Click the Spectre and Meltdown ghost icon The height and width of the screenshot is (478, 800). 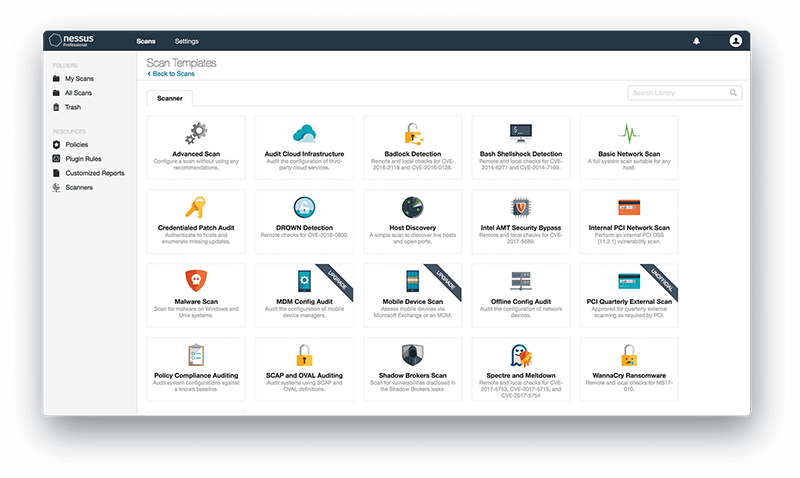(x=521, y=355)
